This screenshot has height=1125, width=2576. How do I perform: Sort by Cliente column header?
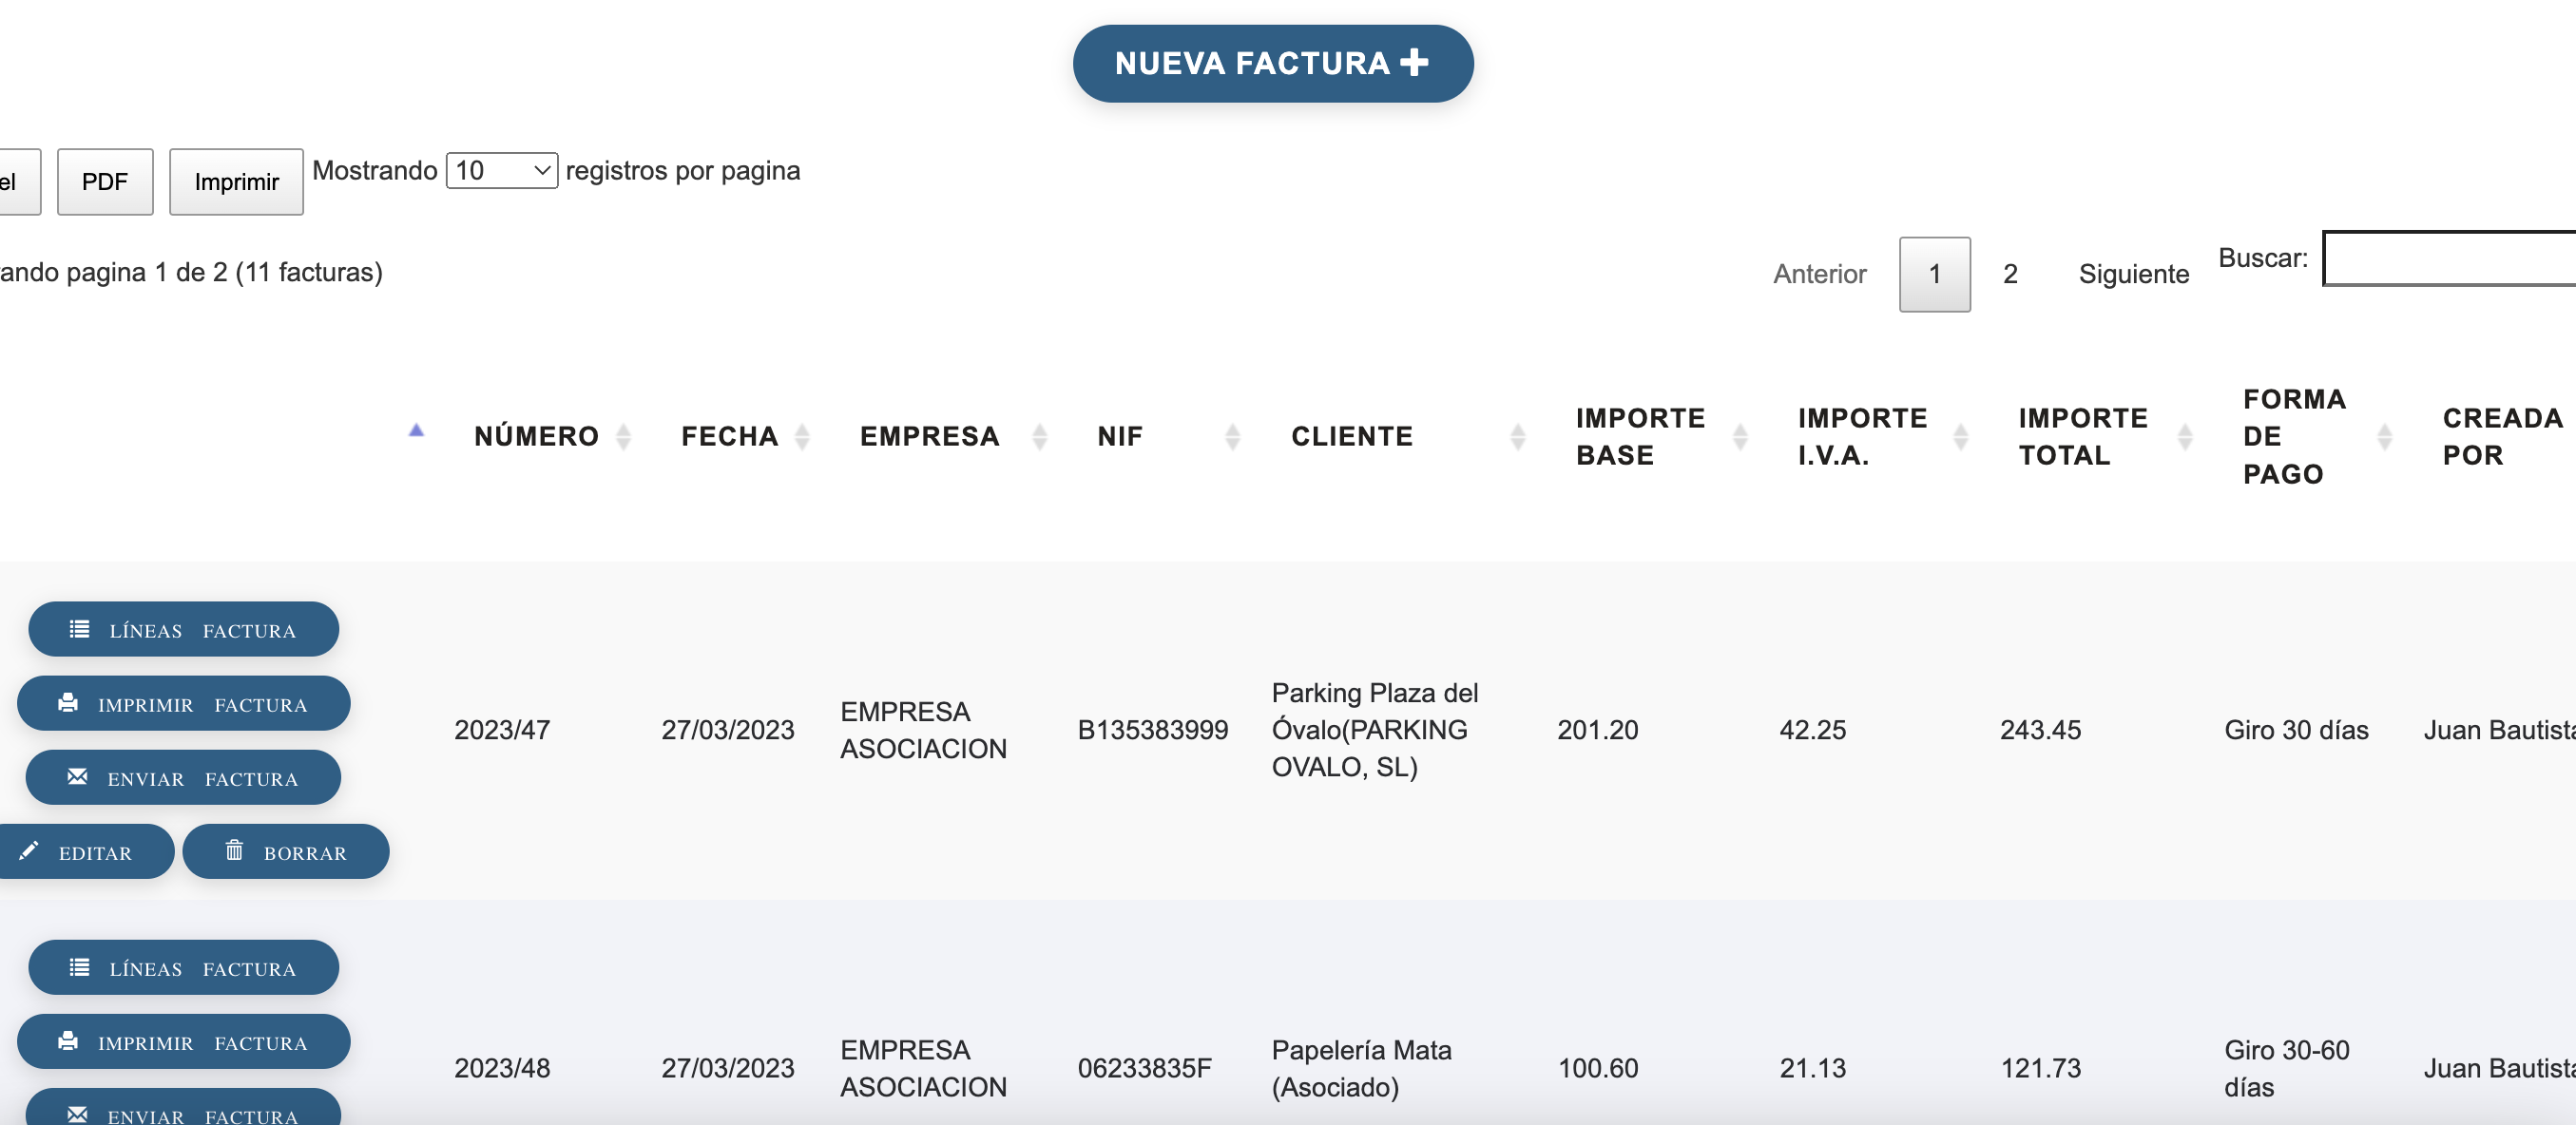pyautogui.click(x=1352, y=436)
